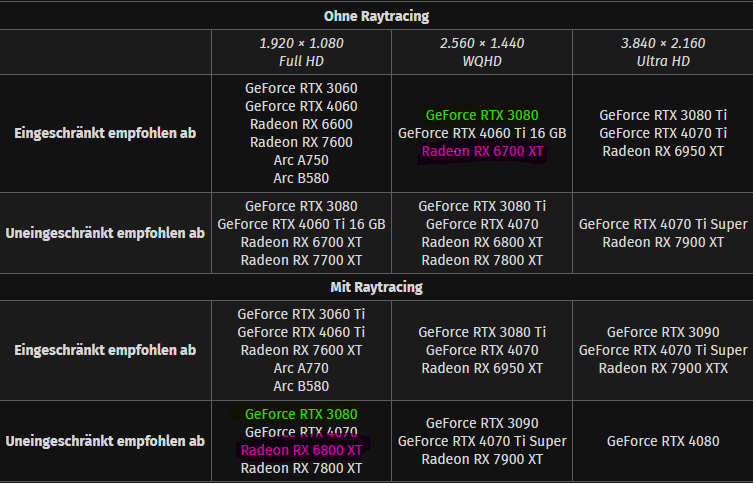Click "GeForce RTX 3080 Ti" in the Mit Raytracing section
The height and width of the screenshot is (483, 753).
[x=482, y=332]
